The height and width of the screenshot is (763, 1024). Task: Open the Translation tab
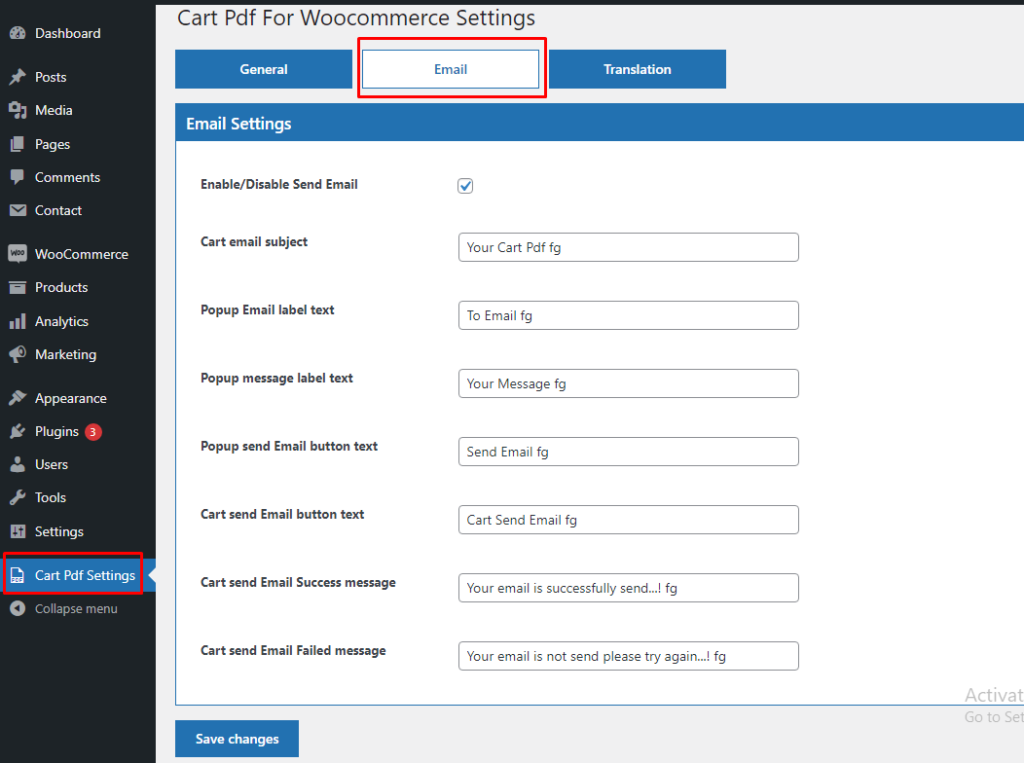(637, 69)
